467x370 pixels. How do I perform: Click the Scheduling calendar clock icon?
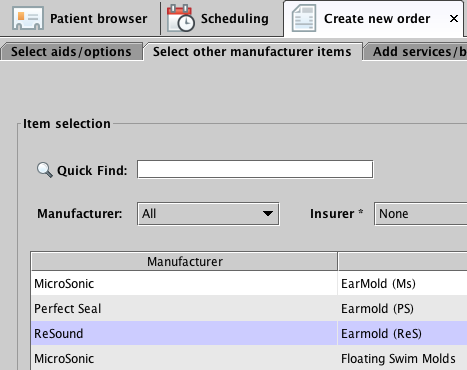click(181, 18)
